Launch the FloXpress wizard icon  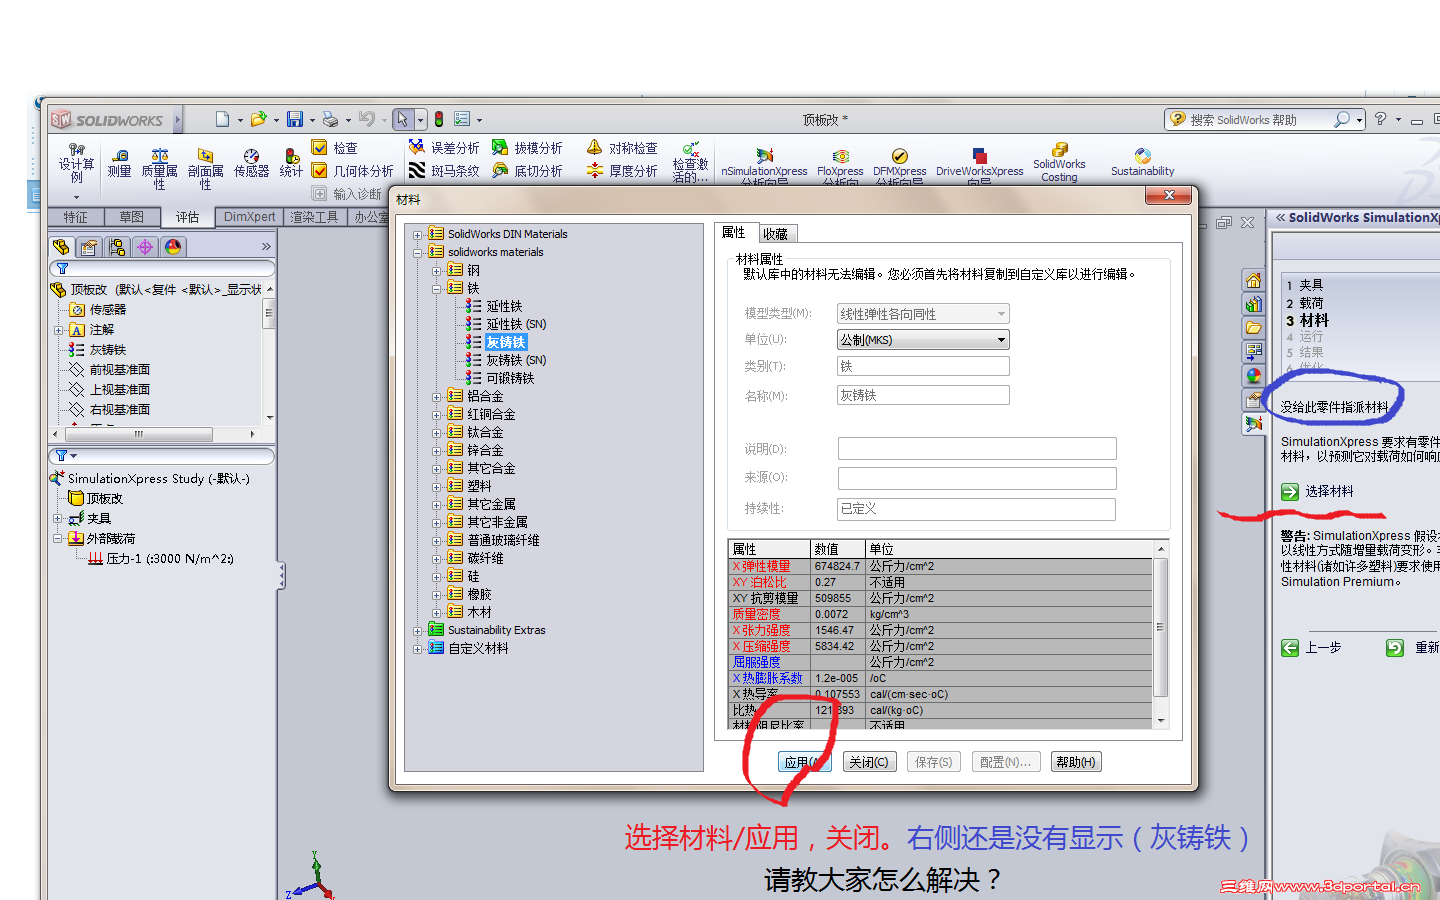(x=840, y=165)
